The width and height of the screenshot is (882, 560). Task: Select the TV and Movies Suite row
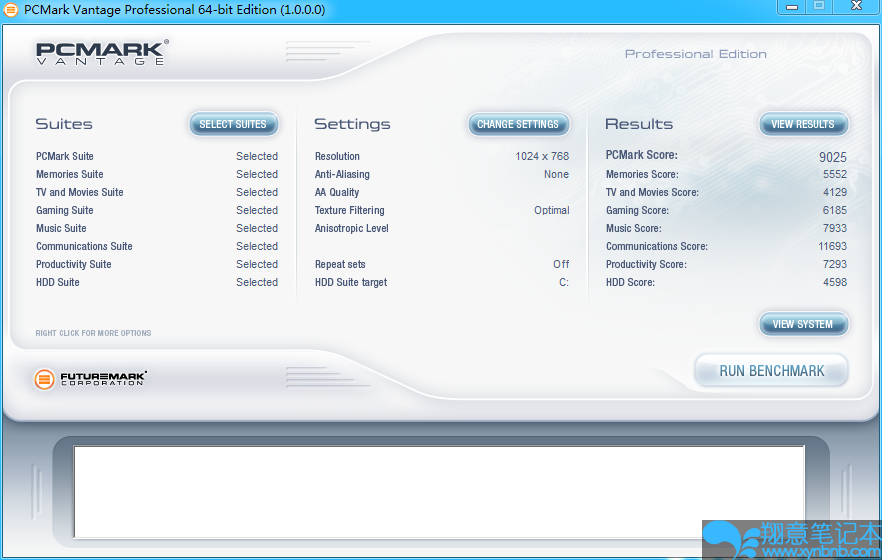(x=157, y=192)
